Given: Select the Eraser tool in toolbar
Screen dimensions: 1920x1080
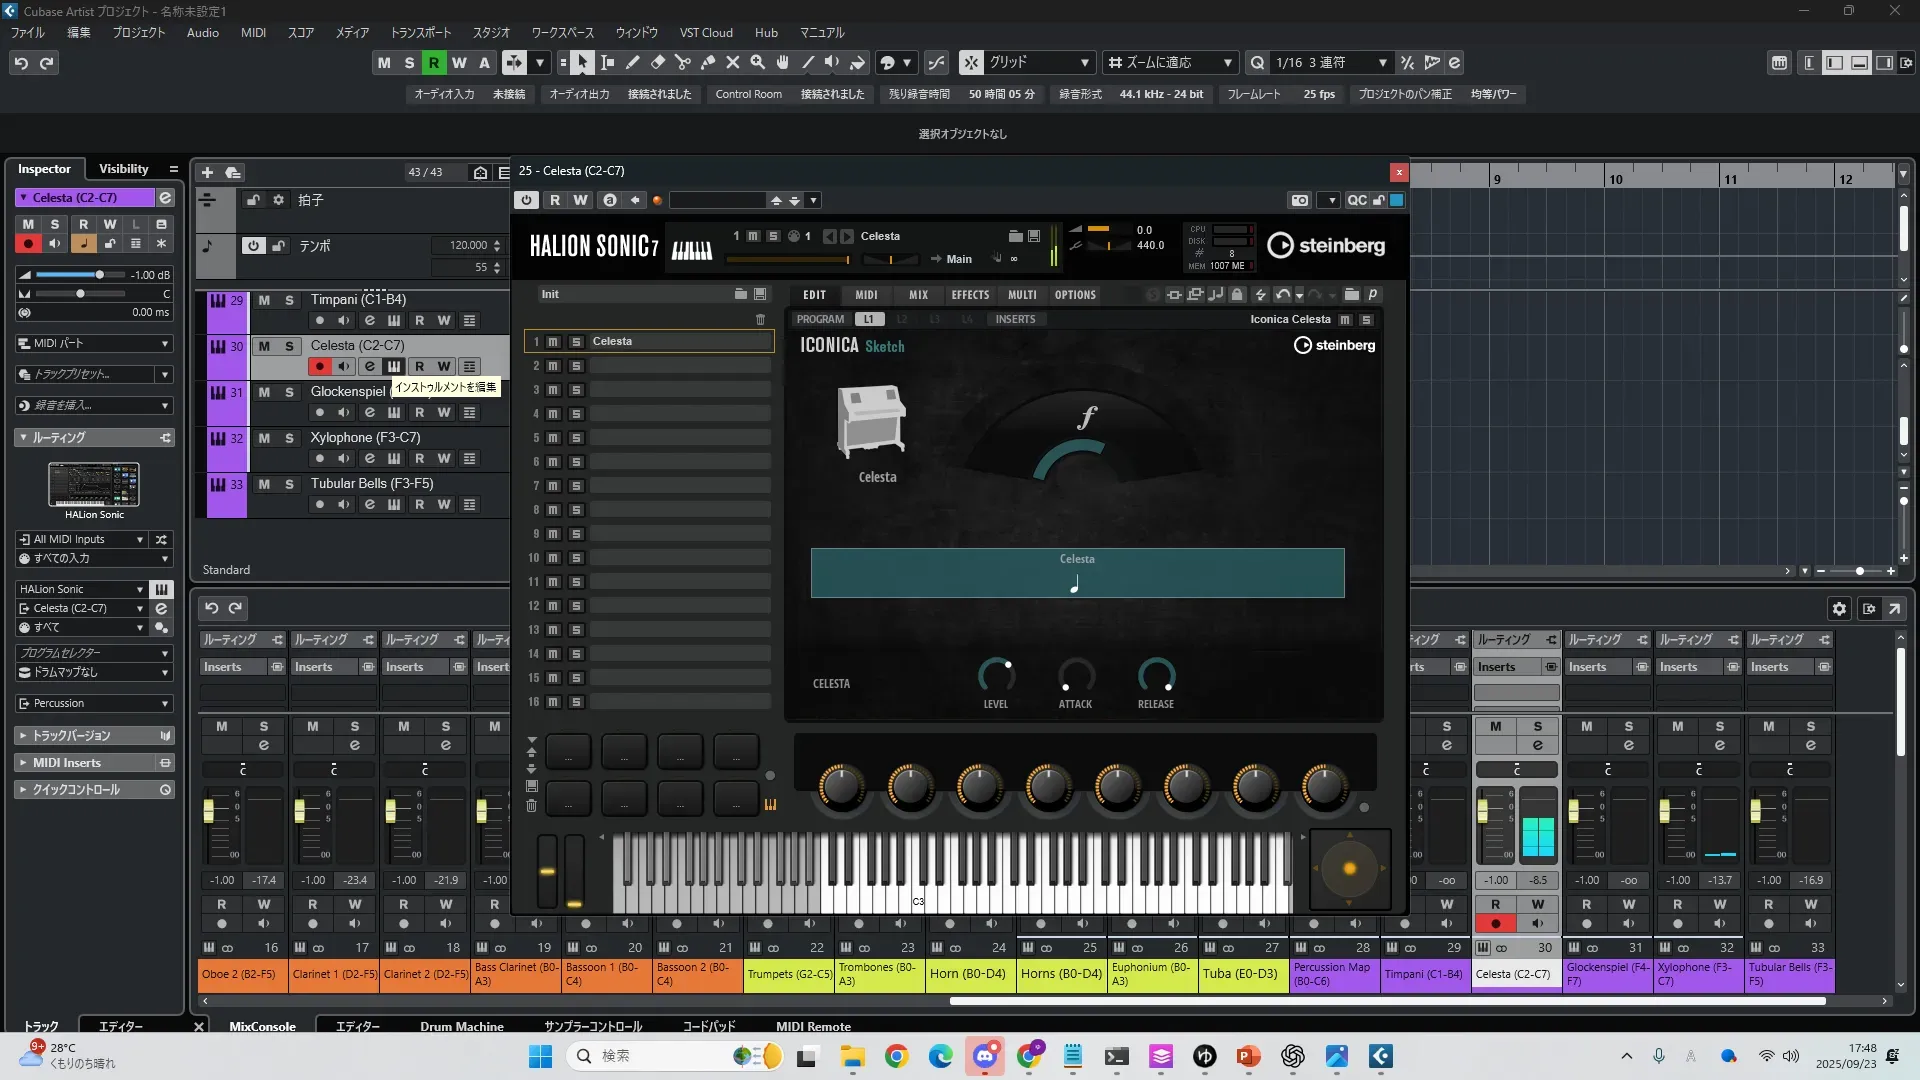Looking at the screenshot, I should [658, 63].
